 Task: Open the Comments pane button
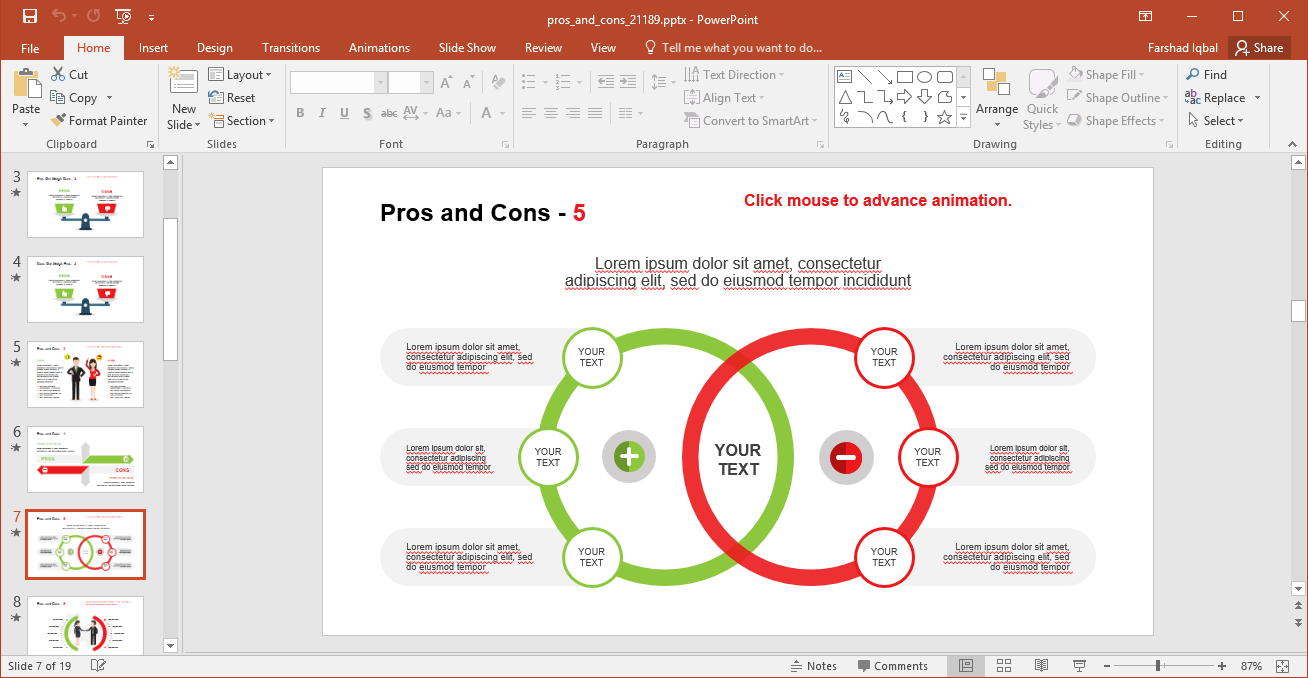coord(892,666)
